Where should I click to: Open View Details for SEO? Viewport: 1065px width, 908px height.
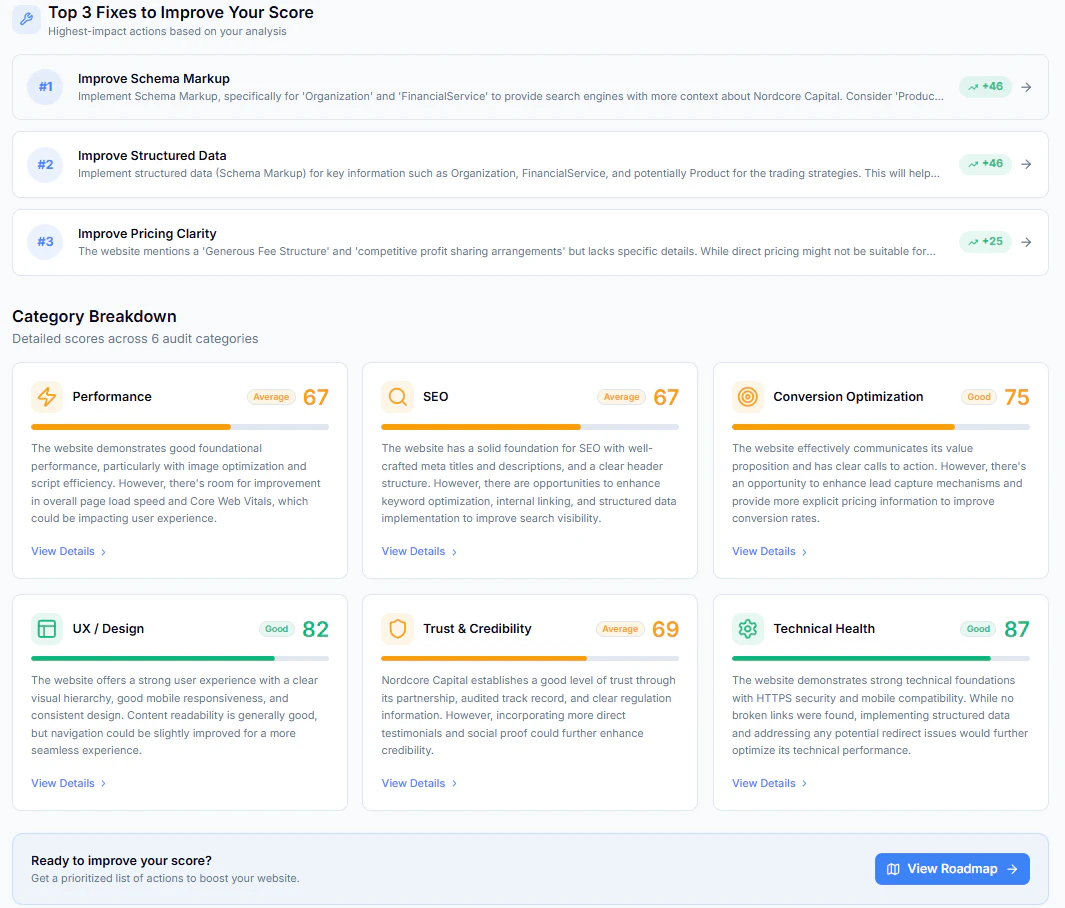[419, 551]
